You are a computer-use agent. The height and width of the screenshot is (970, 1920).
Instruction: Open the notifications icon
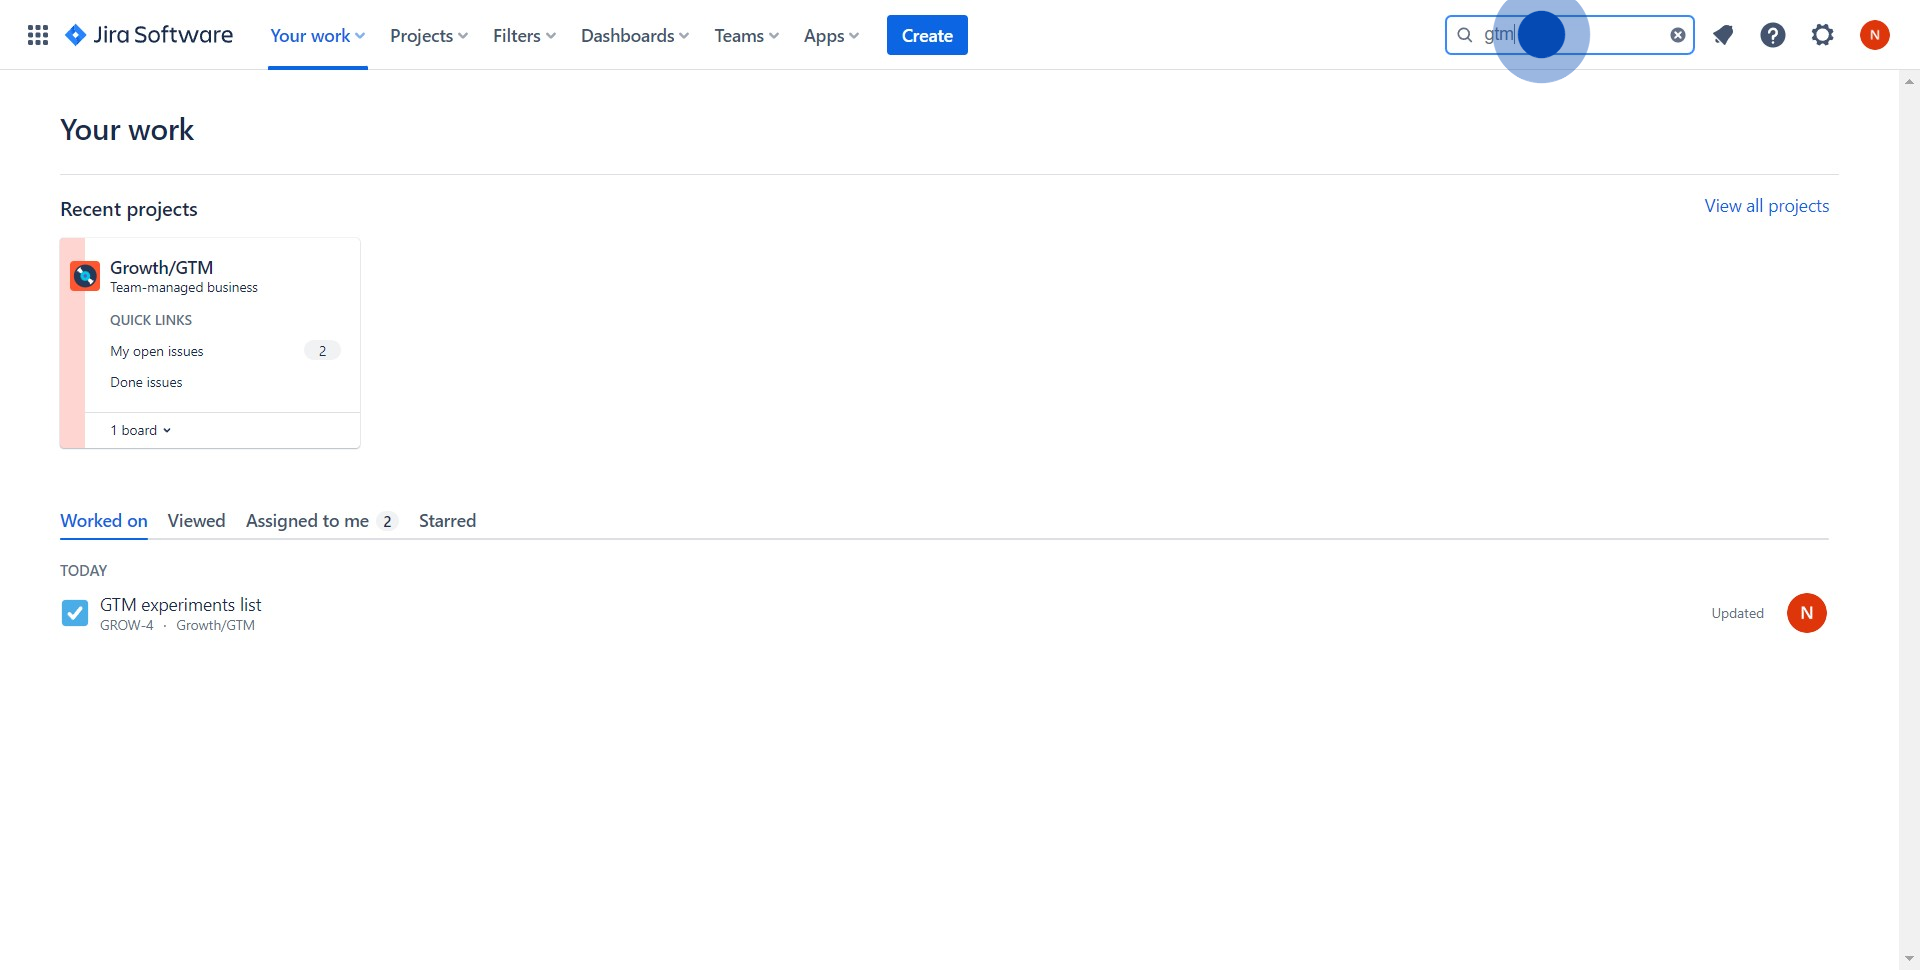tap(1722, 35)
